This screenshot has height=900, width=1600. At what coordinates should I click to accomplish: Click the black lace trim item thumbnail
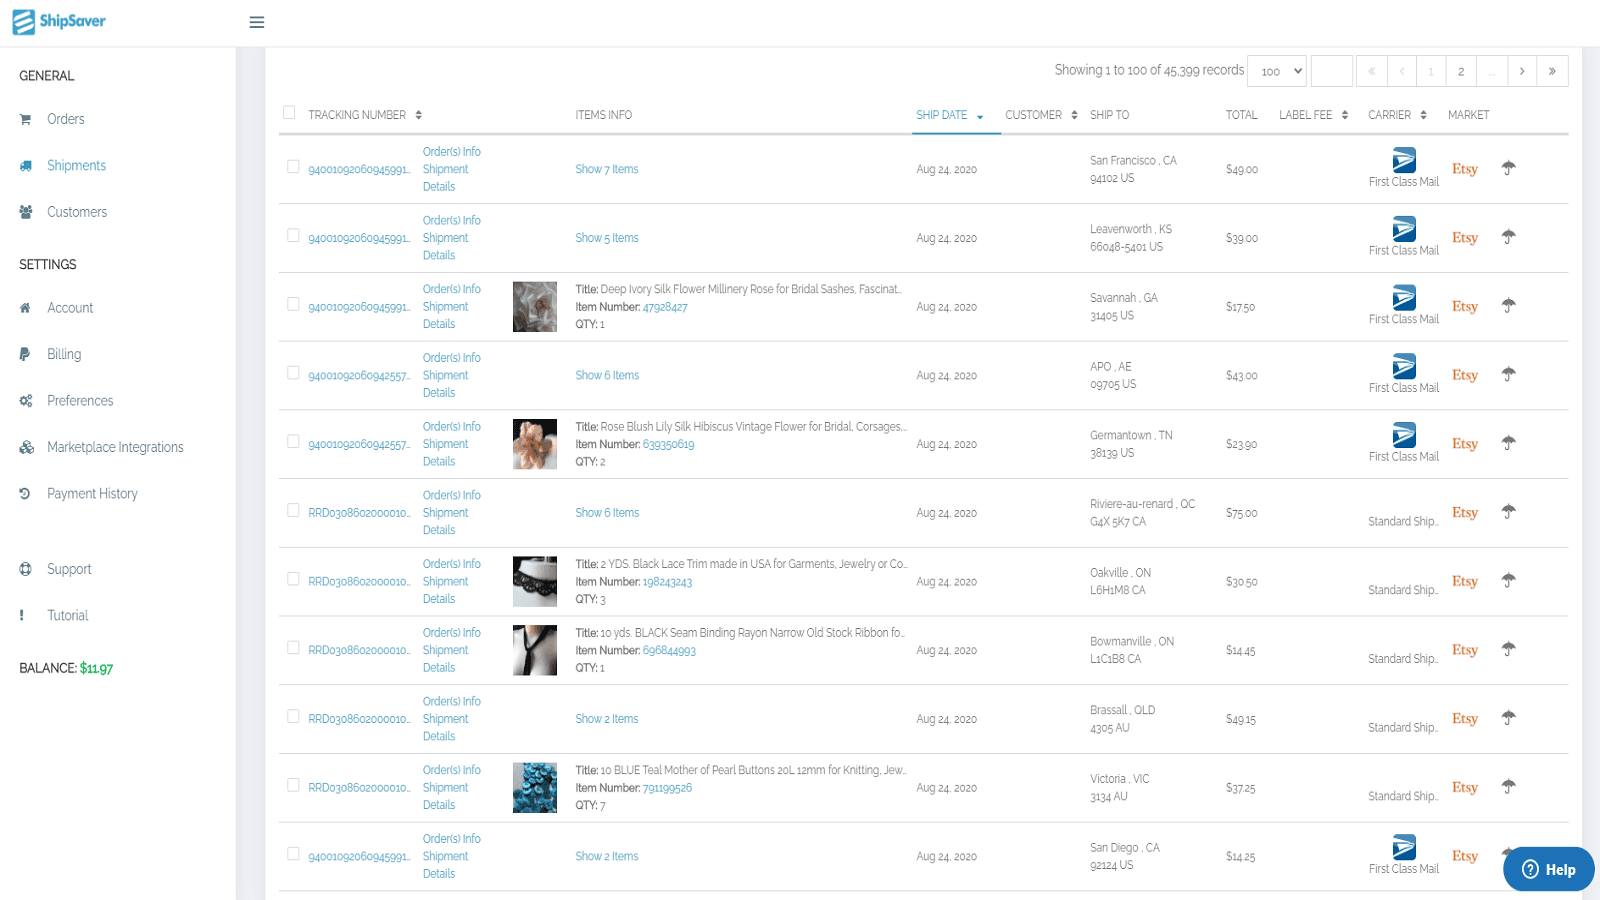pos(535,581)
